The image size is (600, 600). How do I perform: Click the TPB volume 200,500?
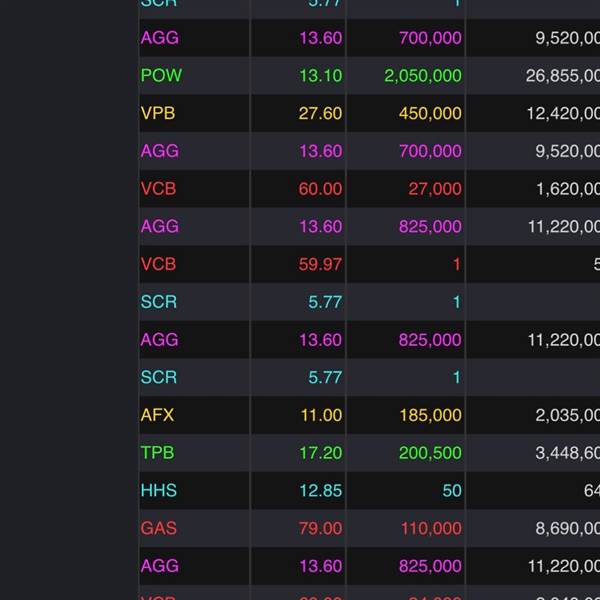tap(430, 453)
